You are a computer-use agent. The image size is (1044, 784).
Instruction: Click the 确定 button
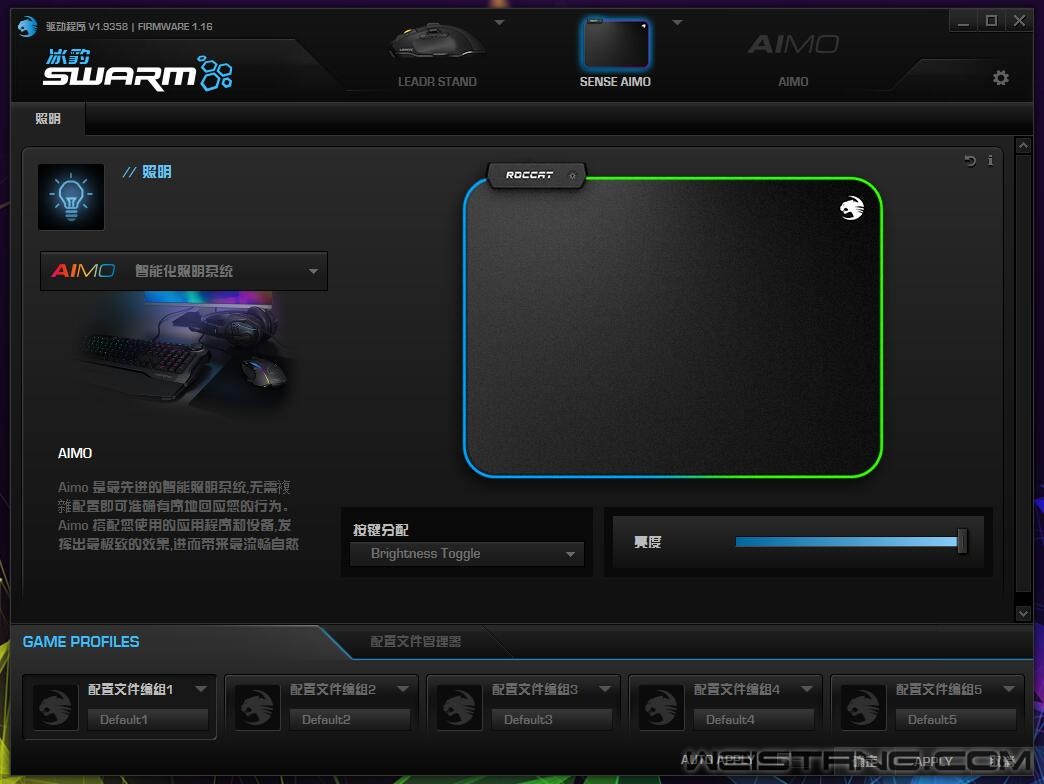coord(866,761)
